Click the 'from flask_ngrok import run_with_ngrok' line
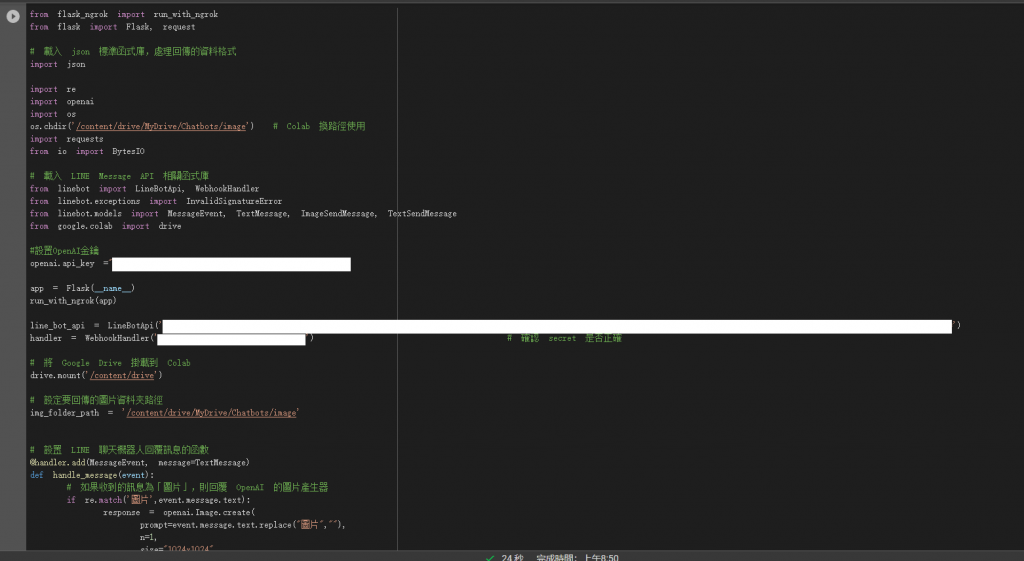Viewport: 1024px width, 561px height. (124, 14)
